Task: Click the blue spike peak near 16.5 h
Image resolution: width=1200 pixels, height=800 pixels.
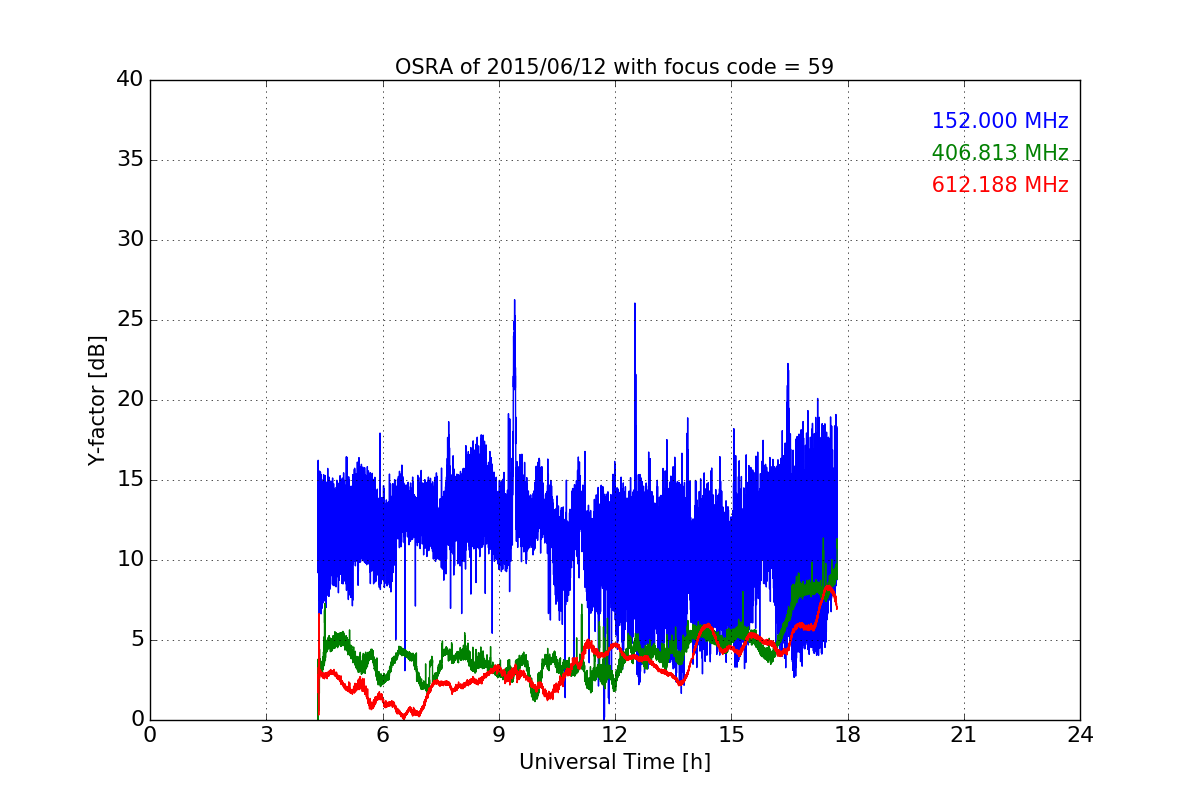Action: tap(788, 365)
